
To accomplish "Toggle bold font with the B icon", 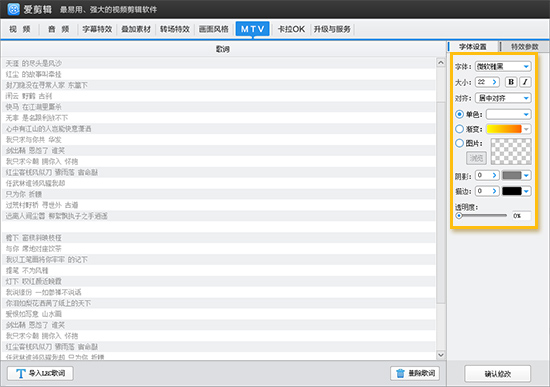I will coord(511,82).
